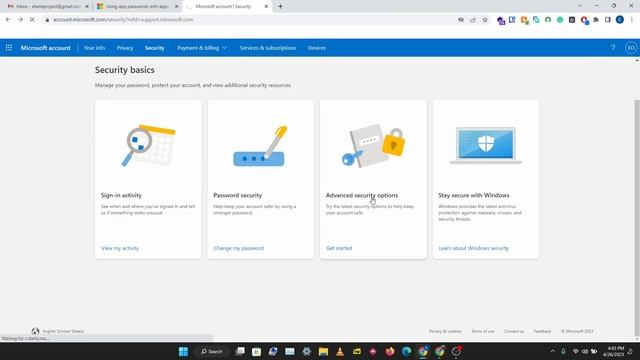Click the English (United States) language link
Image resolution: width=640 pixels, height=360 pixels.
point(63,331)
